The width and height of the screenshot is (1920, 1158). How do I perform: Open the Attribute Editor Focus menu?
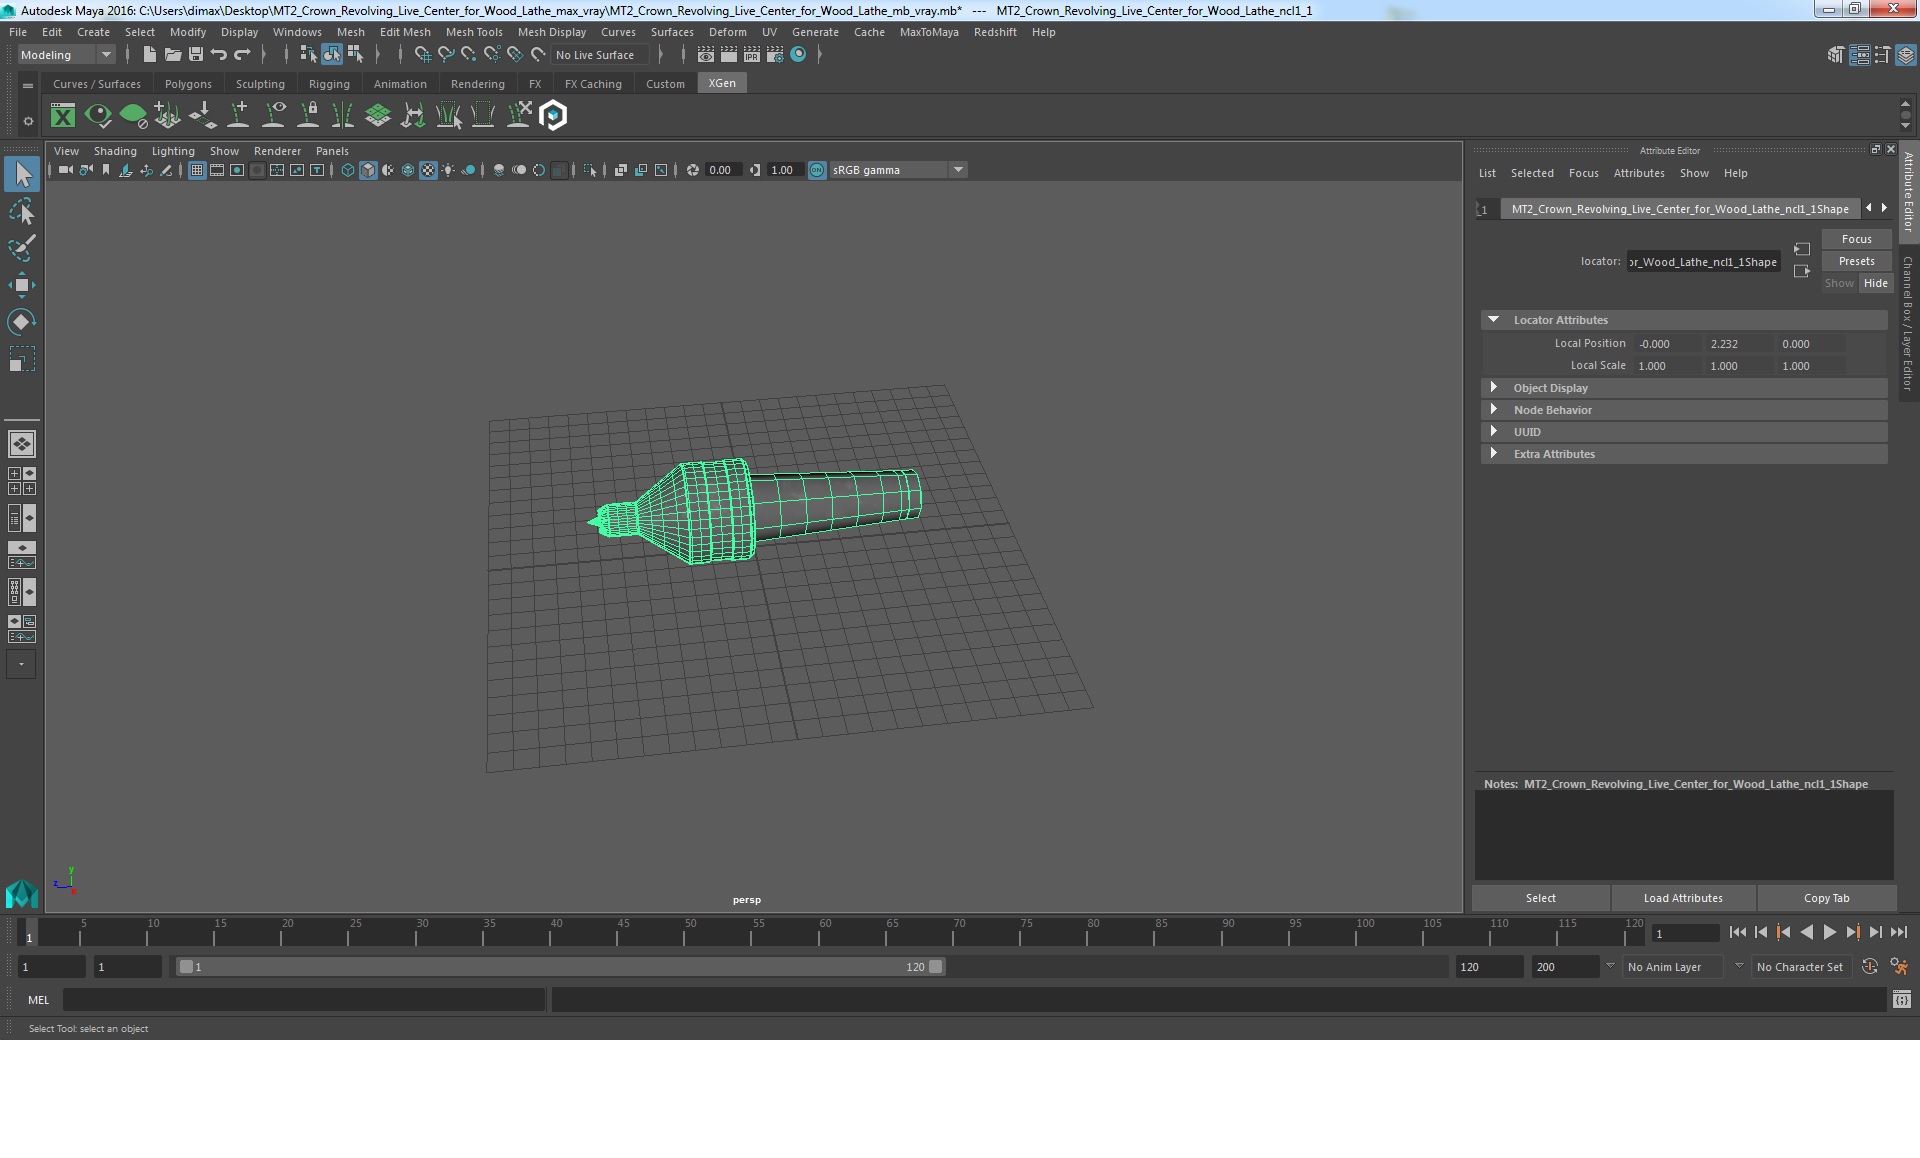(1583, 173)
